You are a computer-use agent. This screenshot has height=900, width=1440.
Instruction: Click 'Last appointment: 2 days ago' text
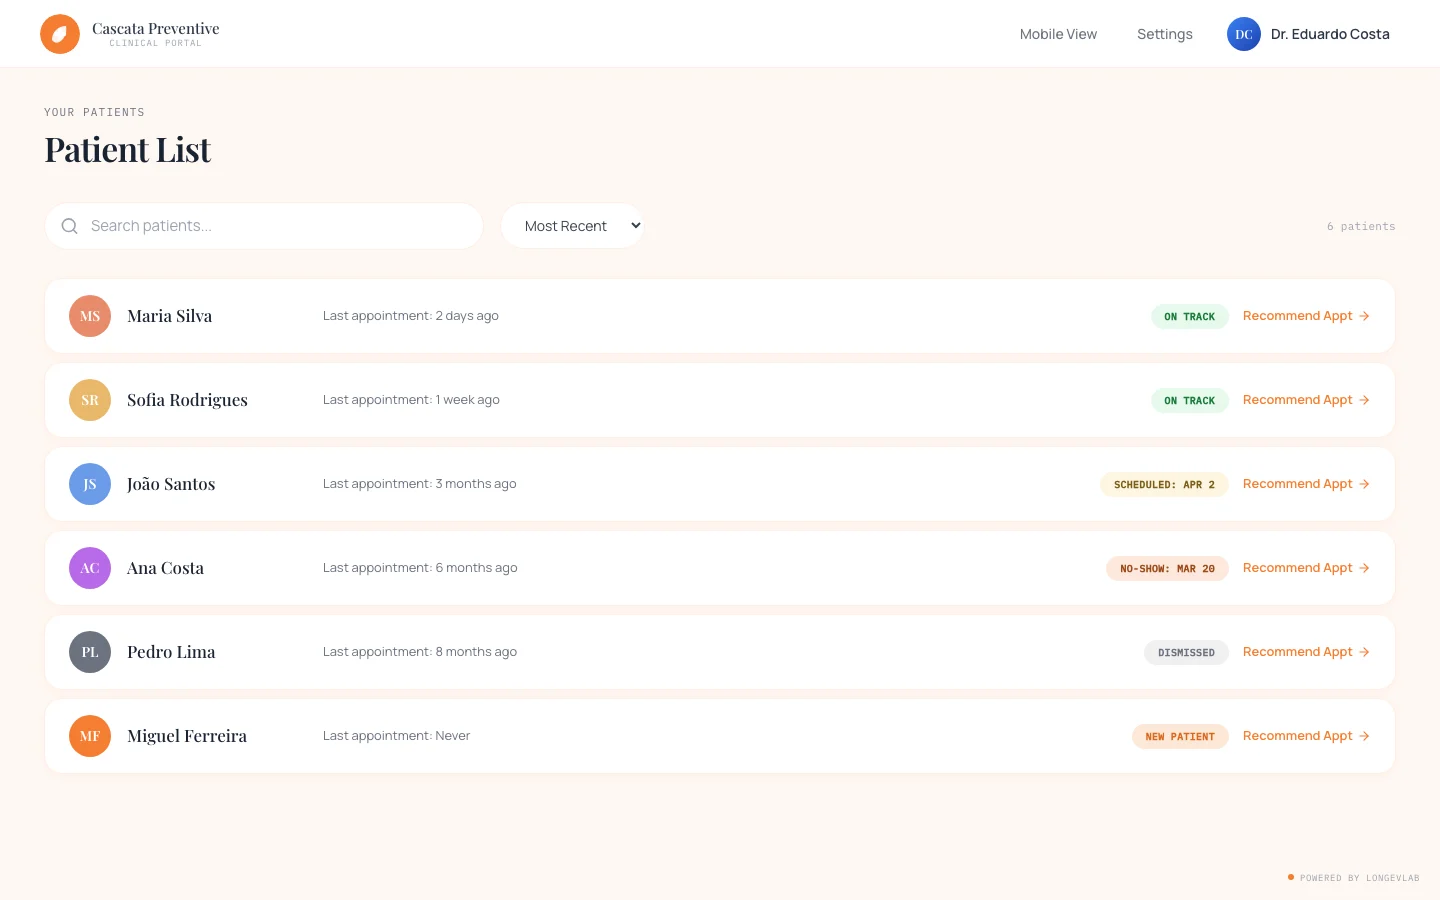410,316
